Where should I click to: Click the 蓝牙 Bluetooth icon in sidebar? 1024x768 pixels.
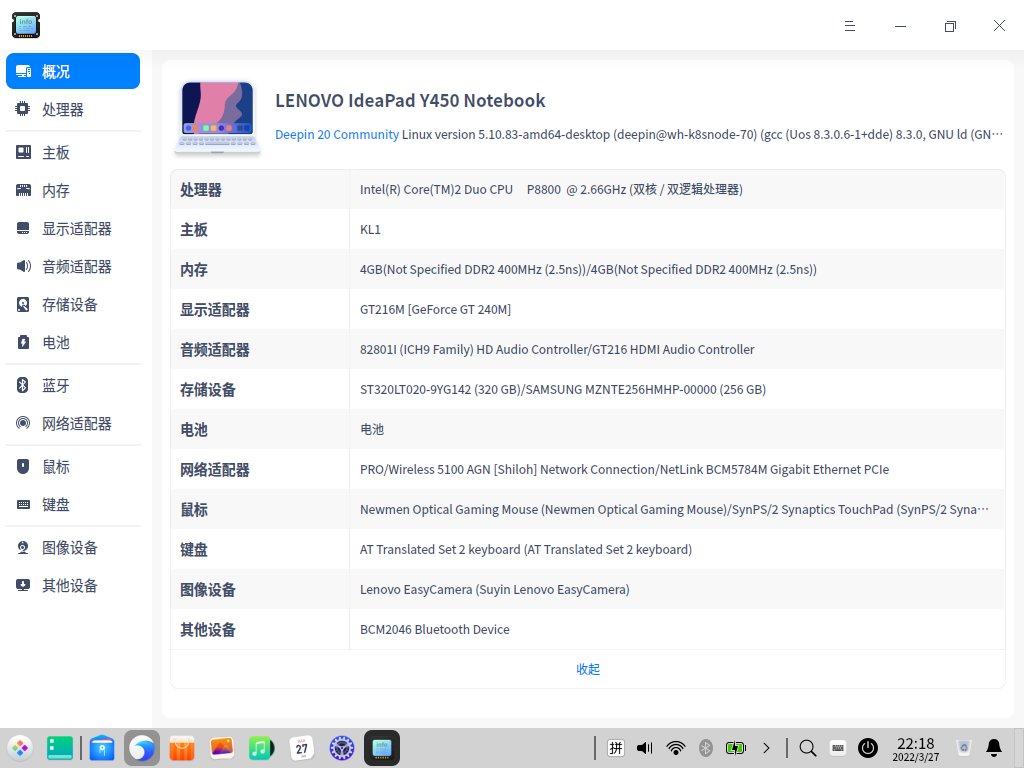pos(23,385)
